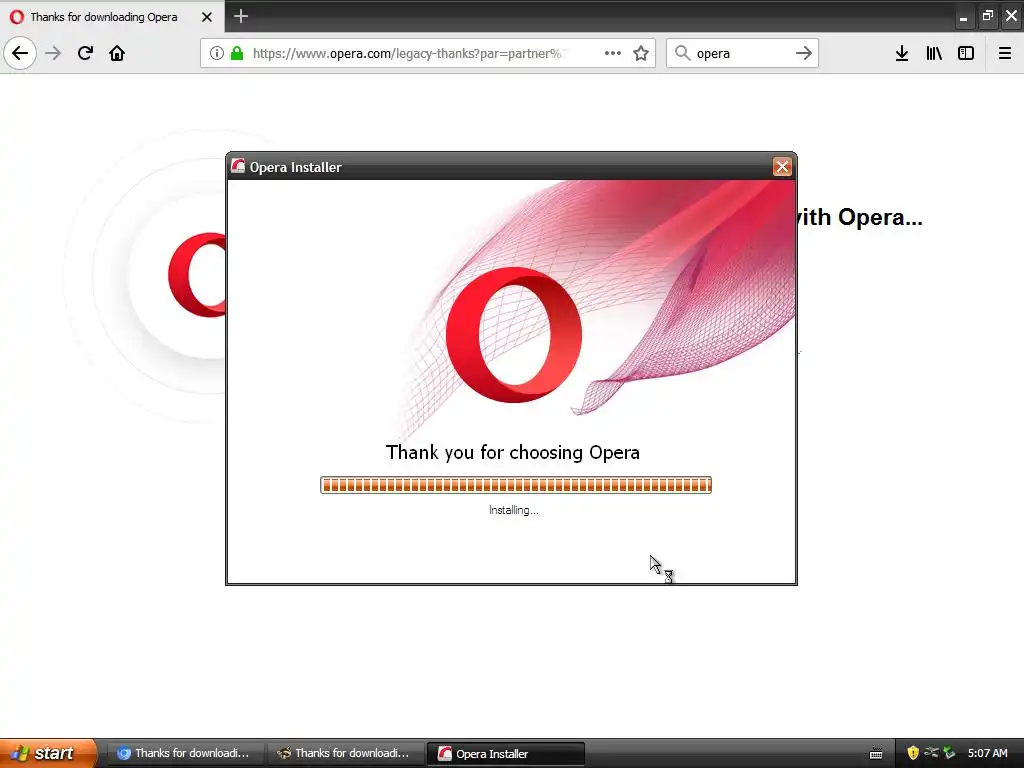Screen dimensions: 1024x768
Task: Click the Installing... status text
Action: (514, 510)
